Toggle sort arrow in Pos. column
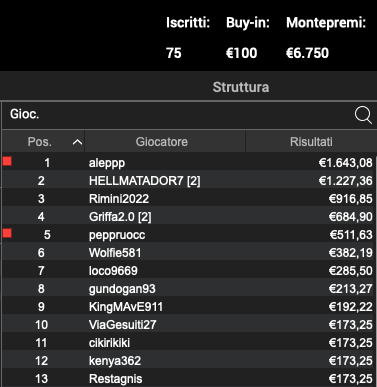Screen dimensions: 377x387 pyautogui.click(x=77, y=142)
